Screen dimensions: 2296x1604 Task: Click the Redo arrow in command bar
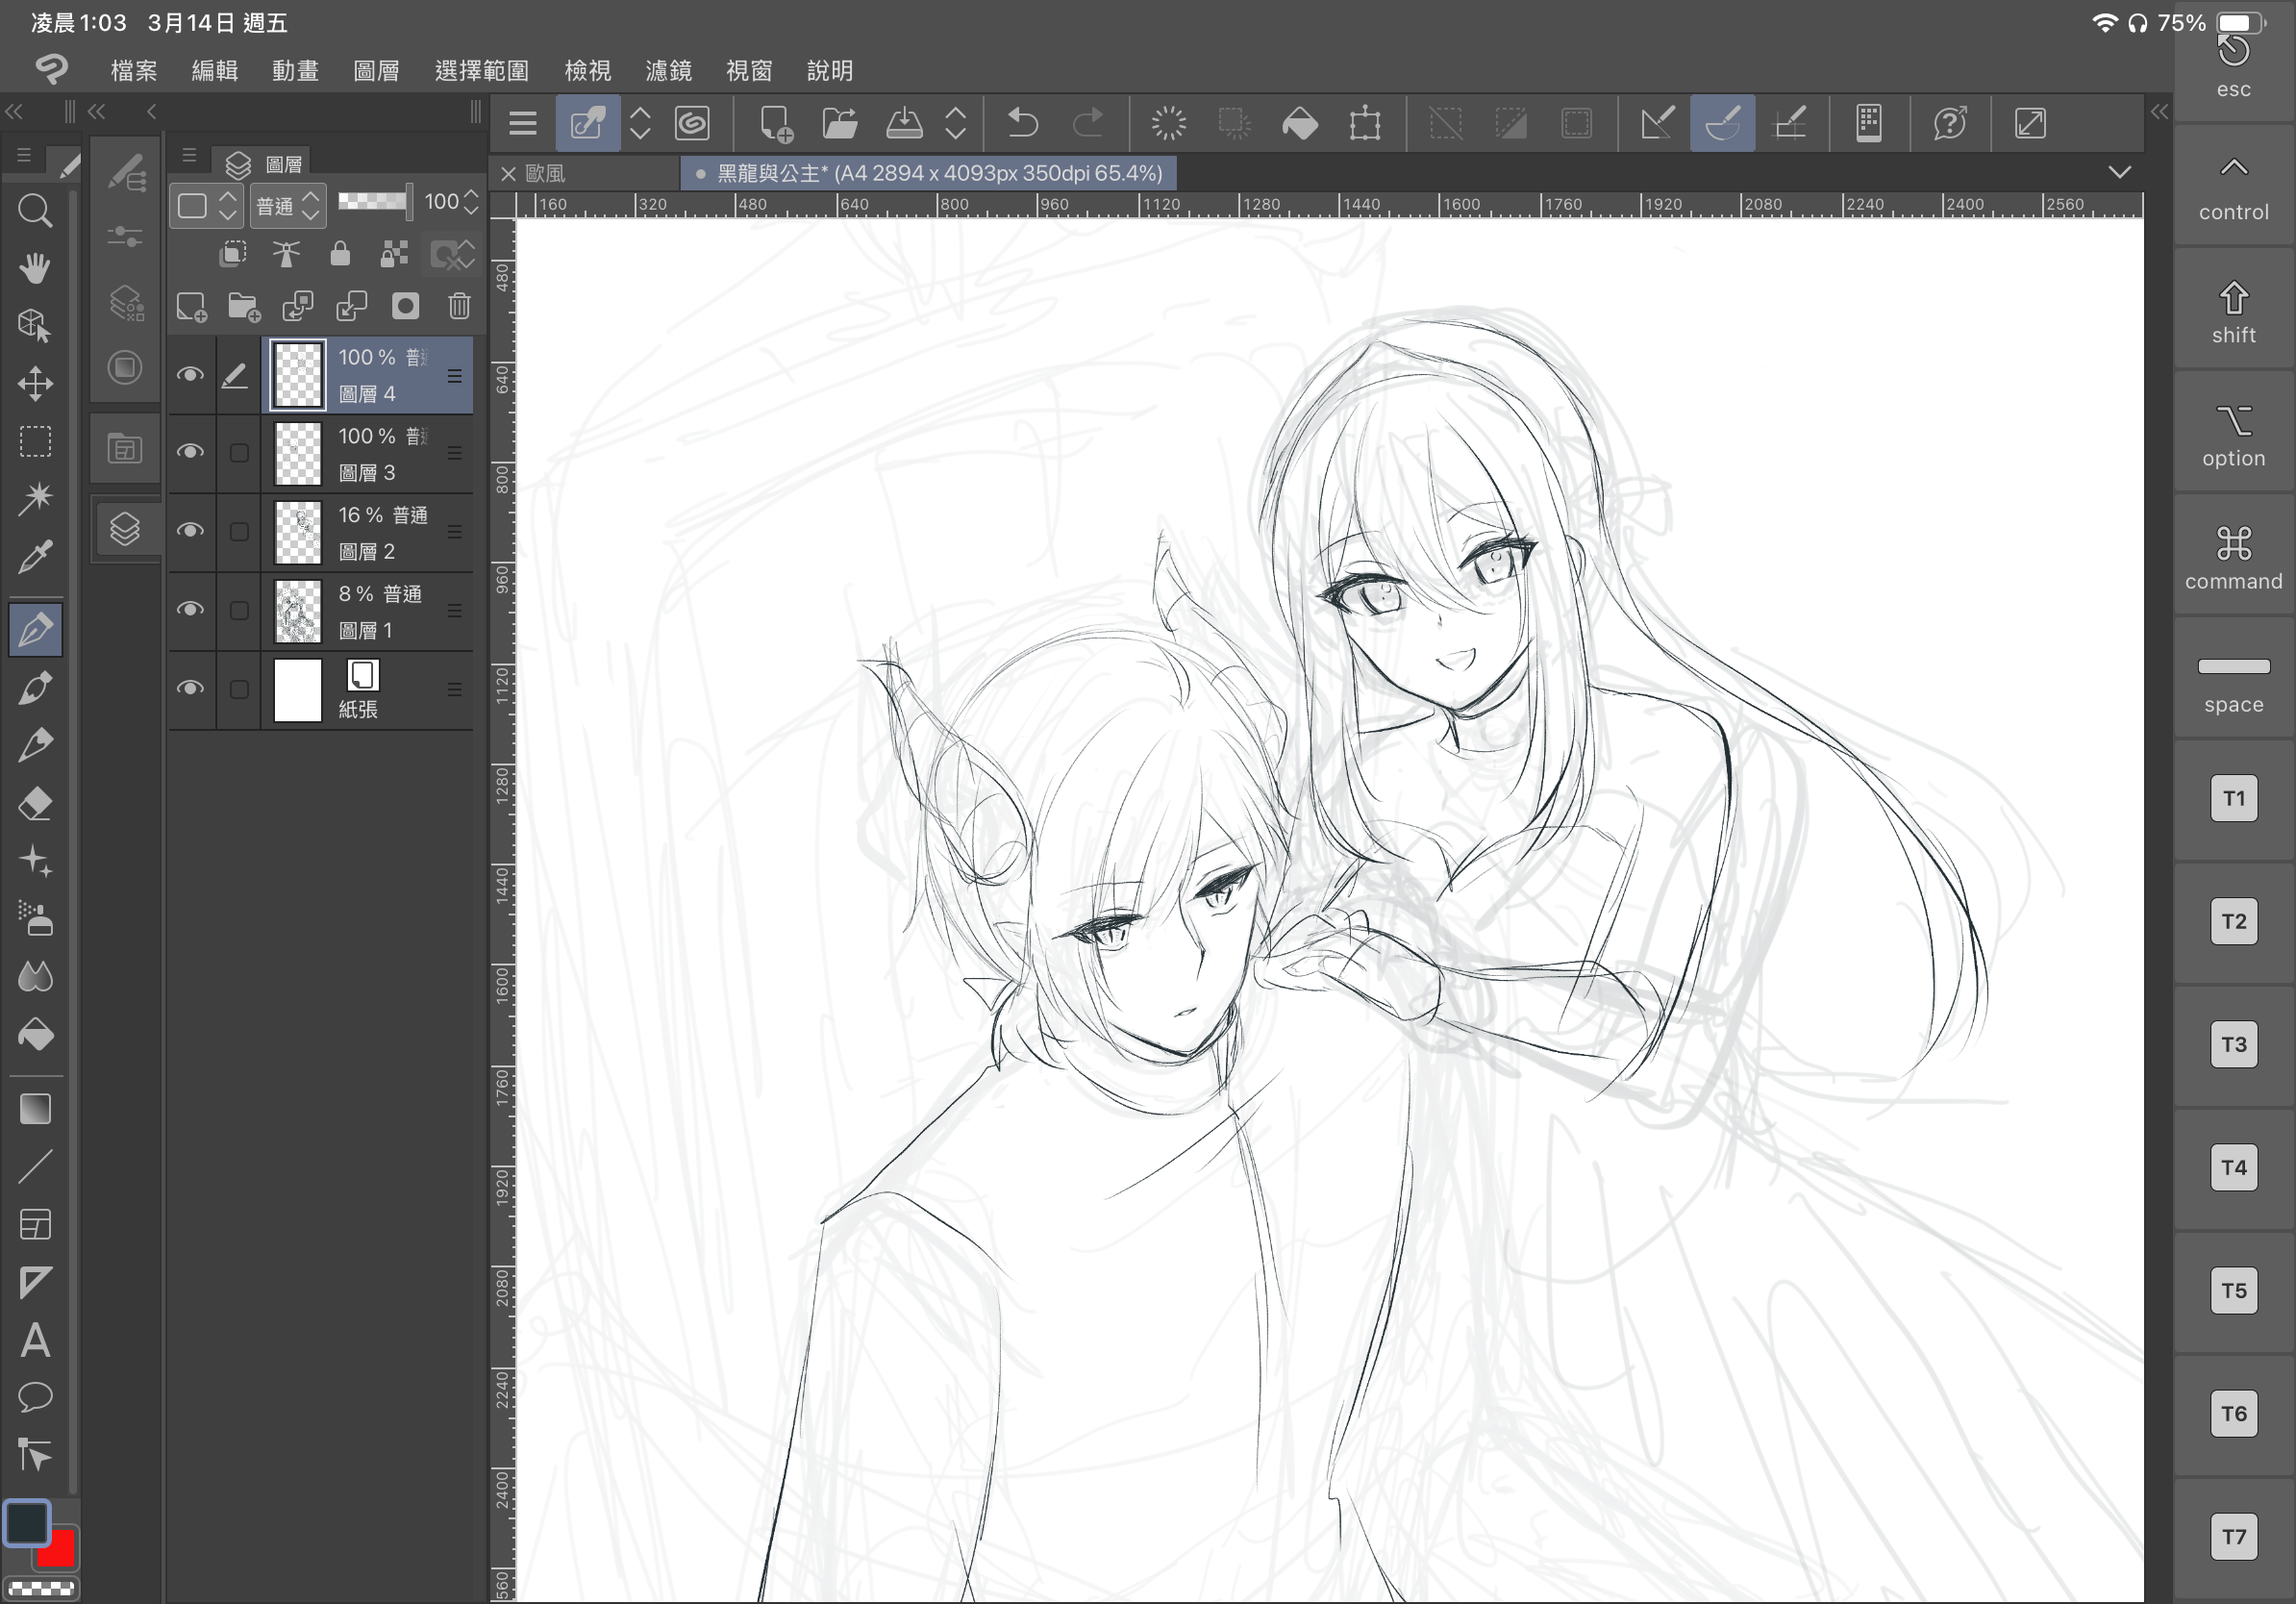1088,123
